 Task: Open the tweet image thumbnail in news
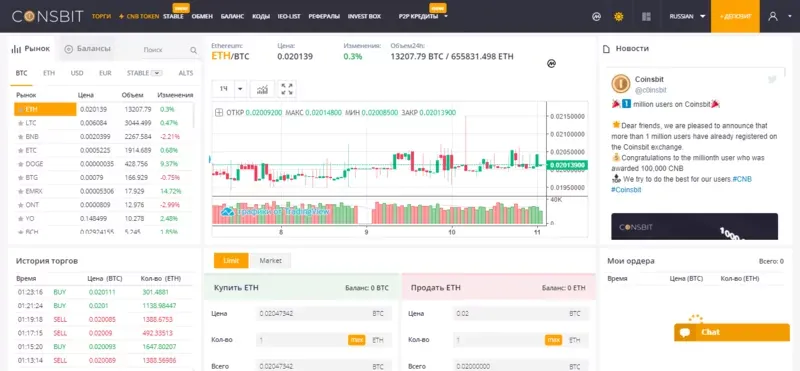pyautogui.click(x=694, y=227)
